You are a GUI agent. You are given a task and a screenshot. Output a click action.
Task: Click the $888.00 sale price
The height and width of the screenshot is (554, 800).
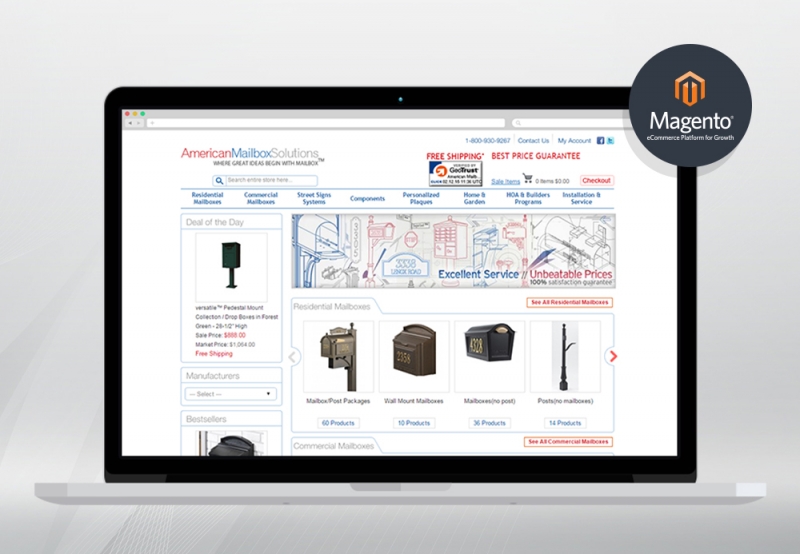tap(235, 335)
